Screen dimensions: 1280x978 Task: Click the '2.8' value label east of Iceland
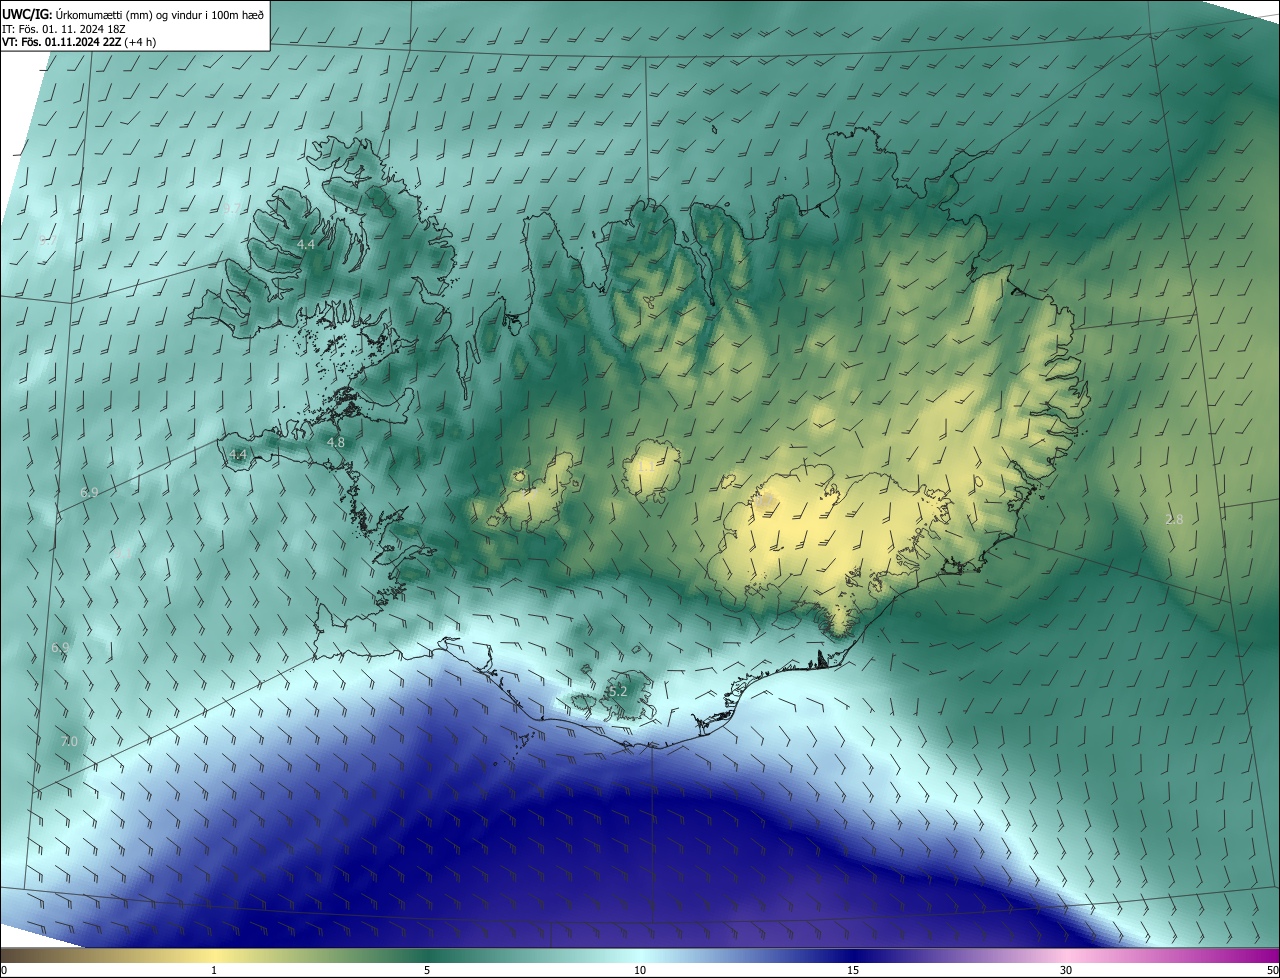tap(1174, 519)
